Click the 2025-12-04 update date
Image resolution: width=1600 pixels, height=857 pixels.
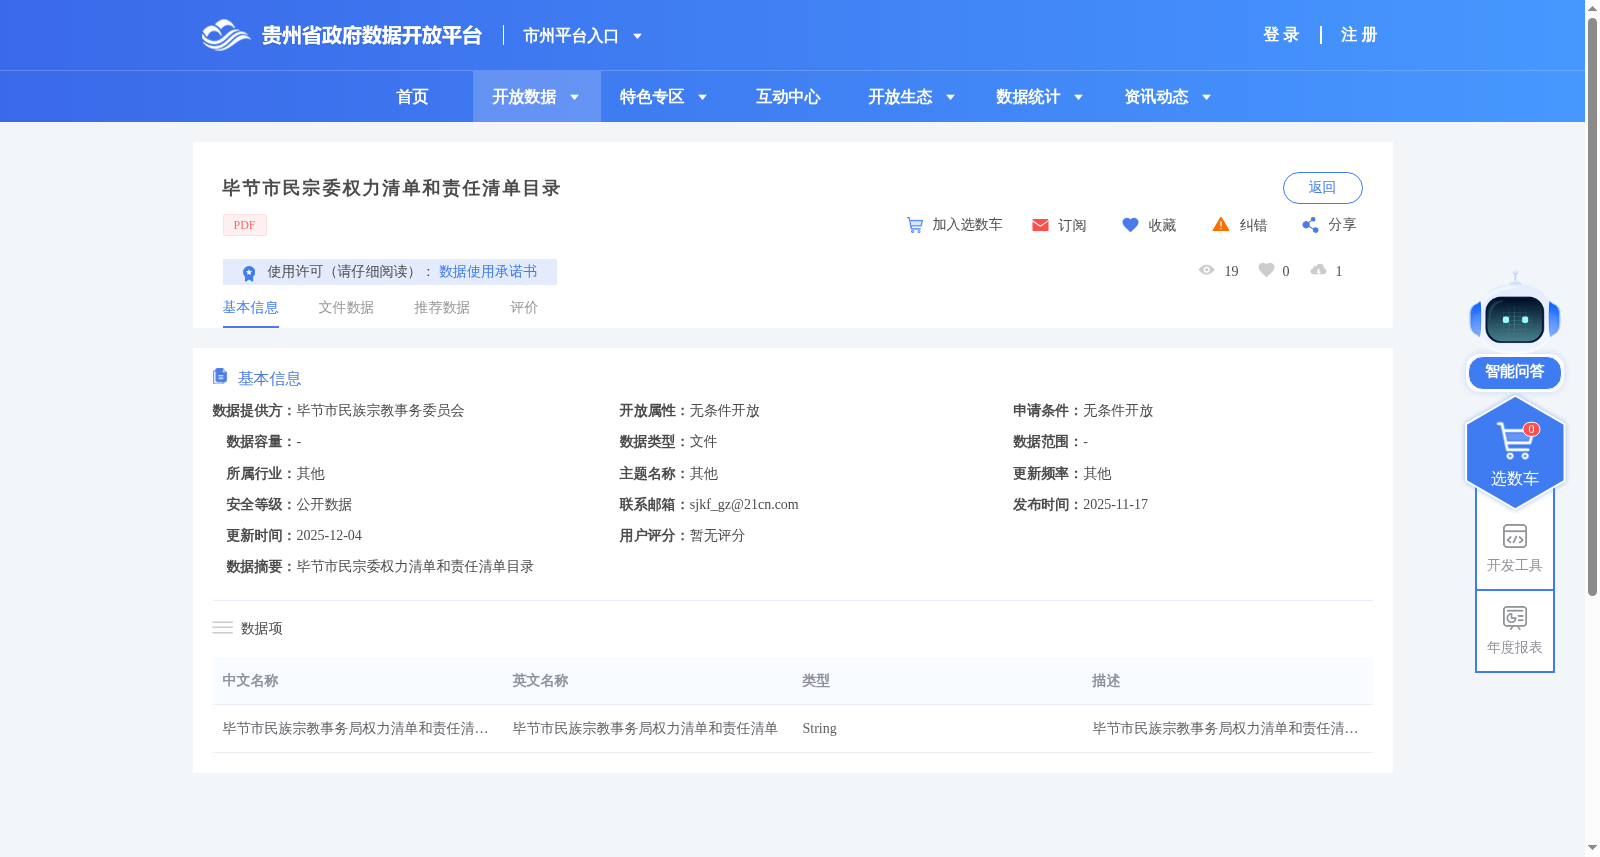coord(329,536)
